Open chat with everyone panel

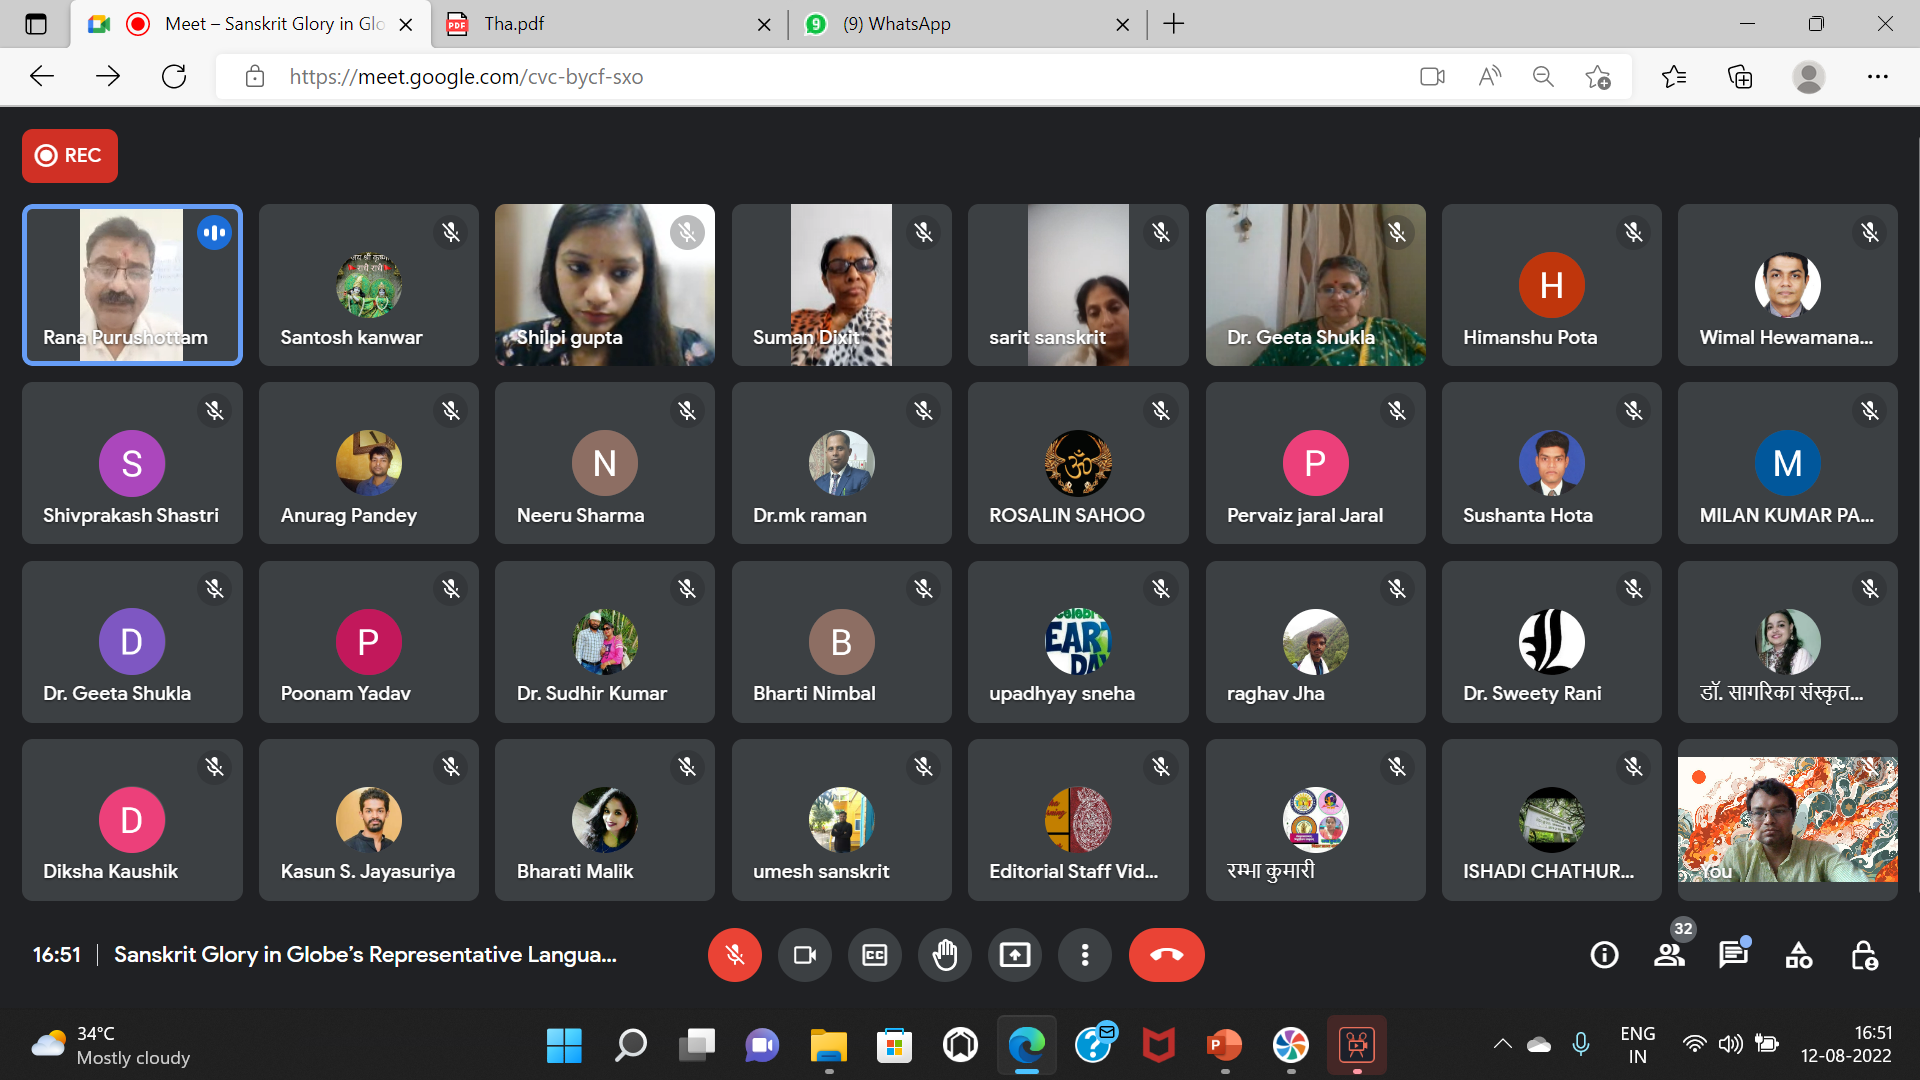point(1733,955)
